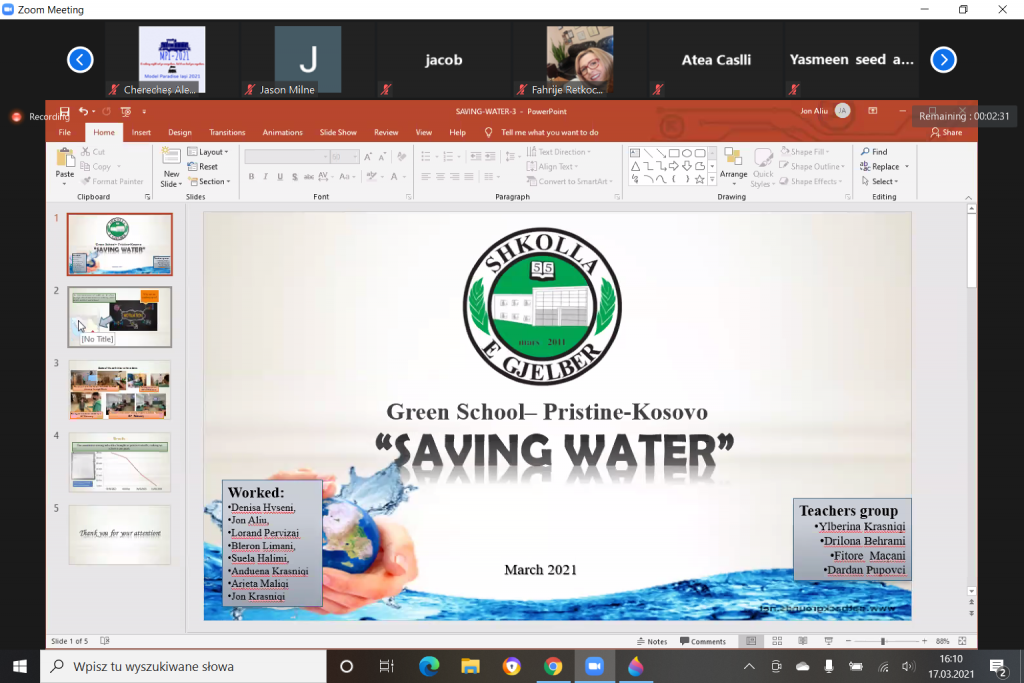1024x683 pixels.
Task: Open Zoom app in Windows taskbar
Action: (x=594, y=666)
